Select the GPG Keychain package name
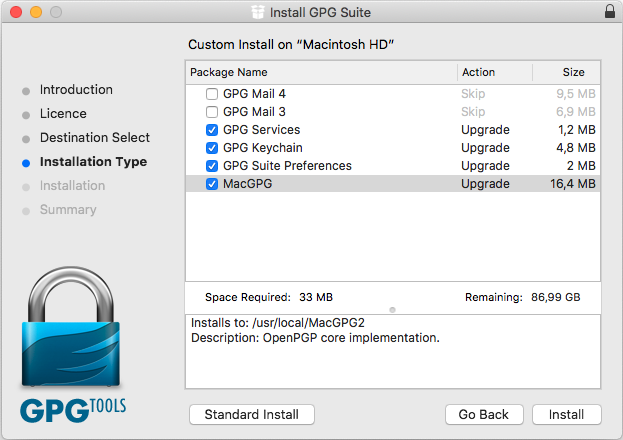623x440 pixels. [x=263, y=148]
